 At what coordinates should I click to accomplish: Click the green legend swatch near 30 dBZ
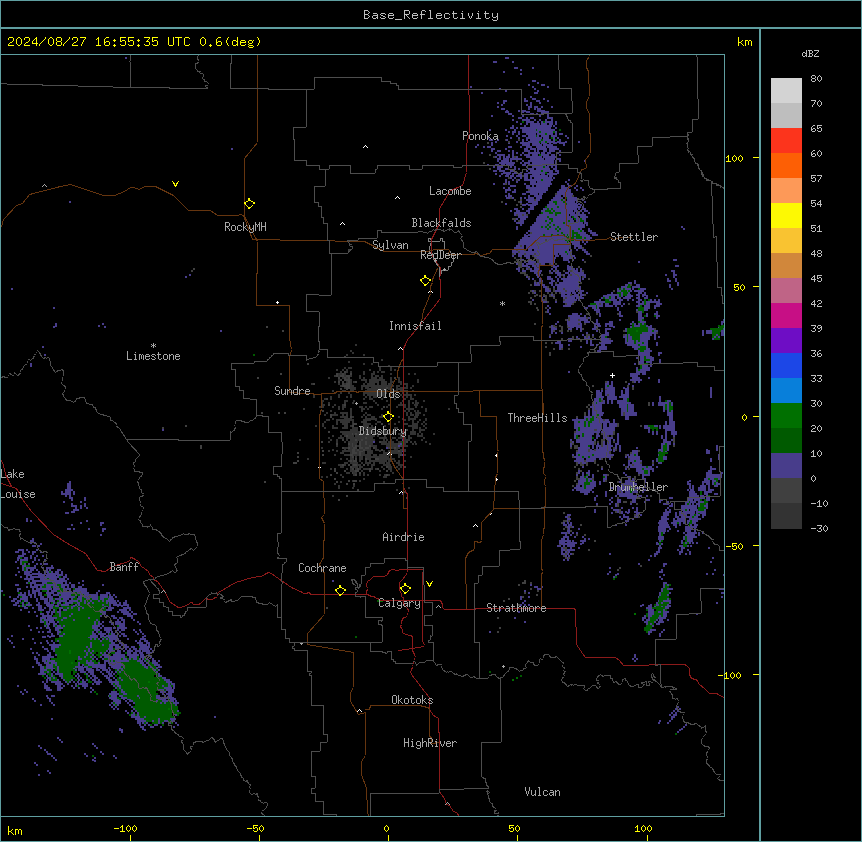click(786, 416)
